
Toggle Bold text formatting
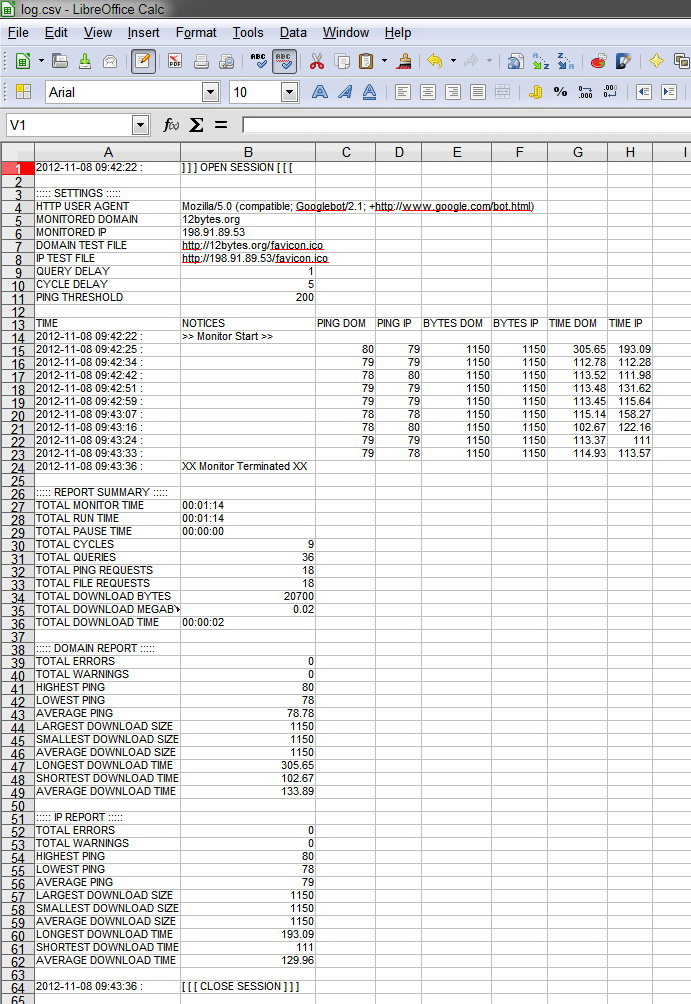click(x=320, y=92)
